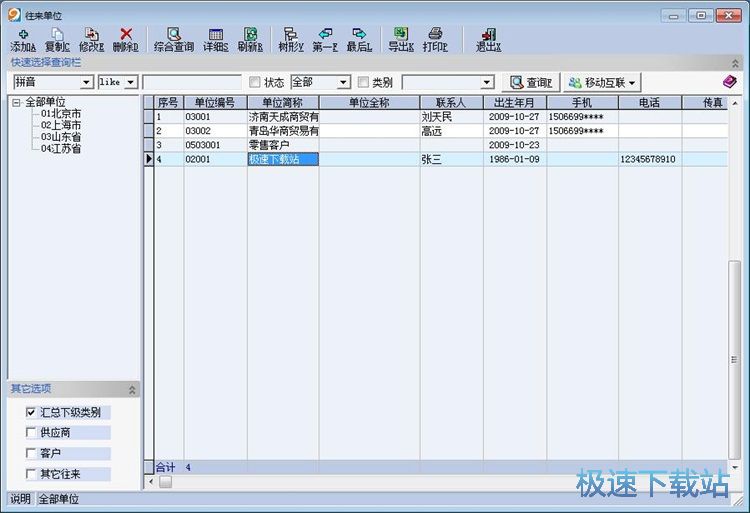
Task: Click the vertical scrollbar up arrow
Action: [735, 103]
